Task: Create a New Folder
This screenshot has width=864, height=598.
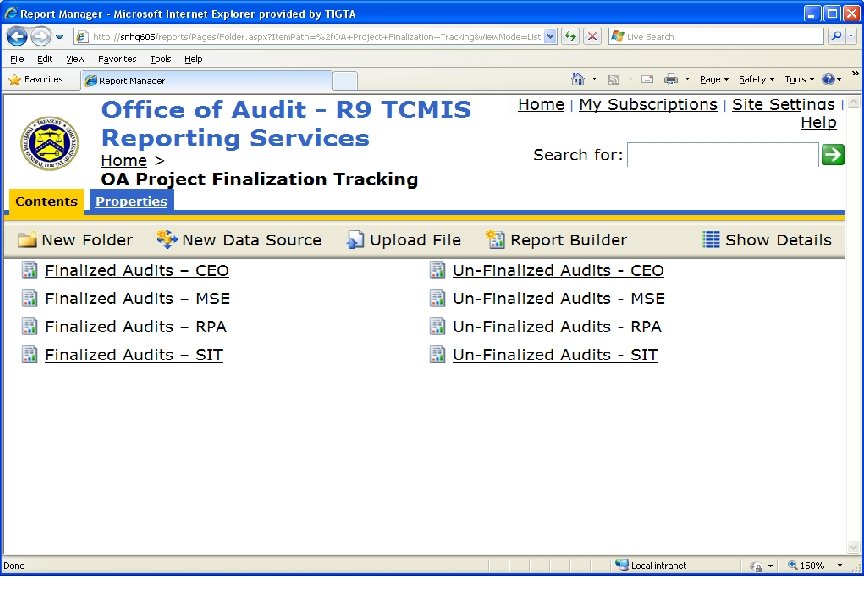Action: [x=75, y=240]
